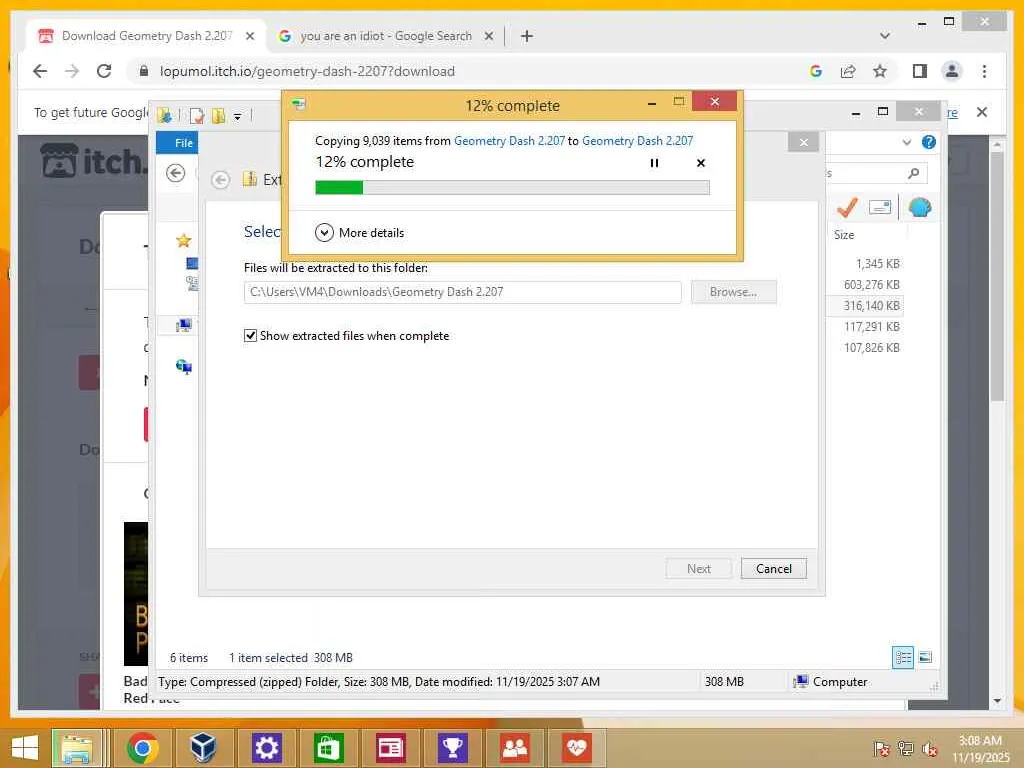Open a new Chrome tab

pyautogui.click(x=526, y=36)
